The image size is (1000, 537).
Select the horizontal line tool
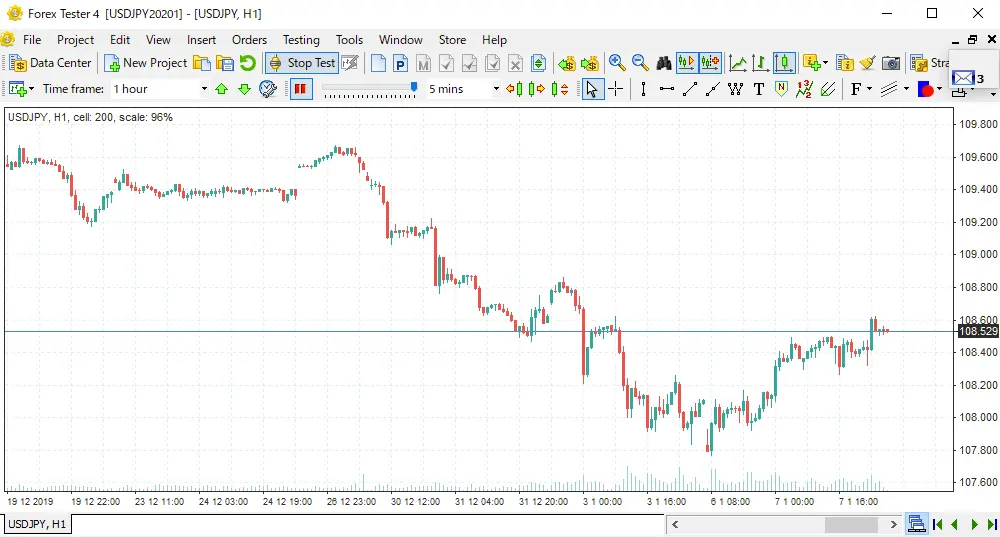click(x=666, y=89)
